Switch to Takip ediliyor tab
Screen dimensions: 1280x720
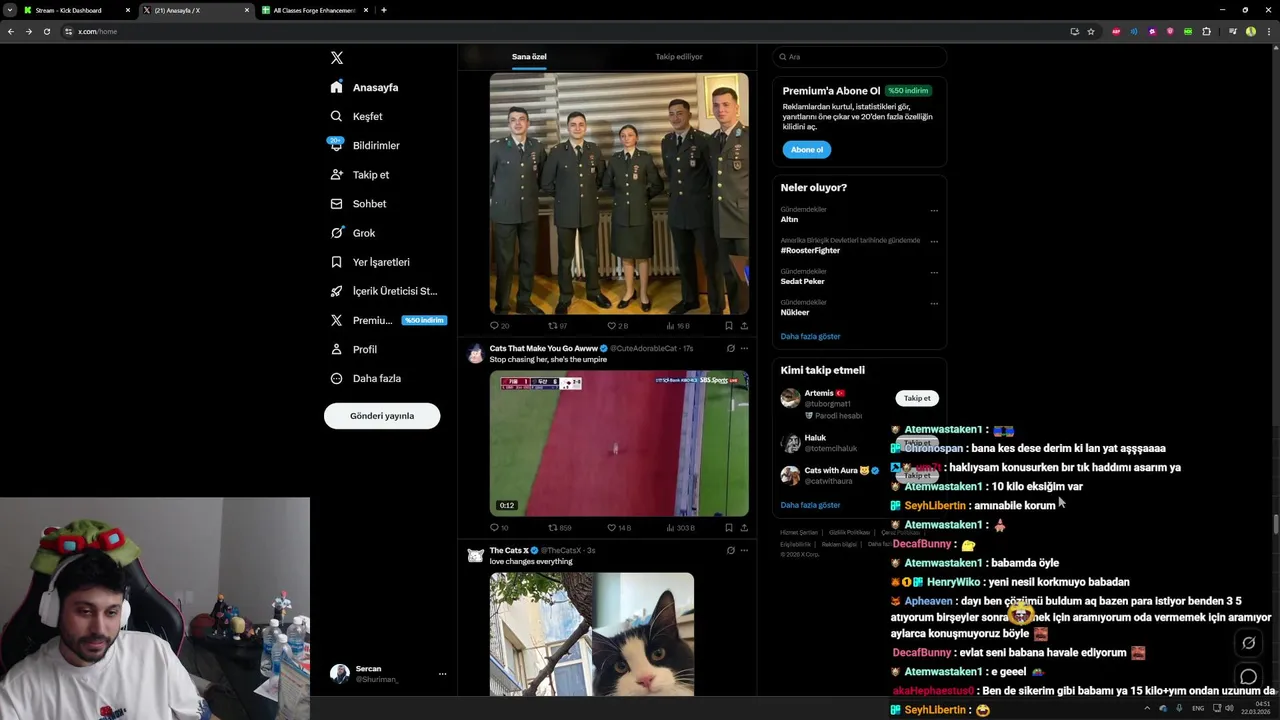point(679,57)
